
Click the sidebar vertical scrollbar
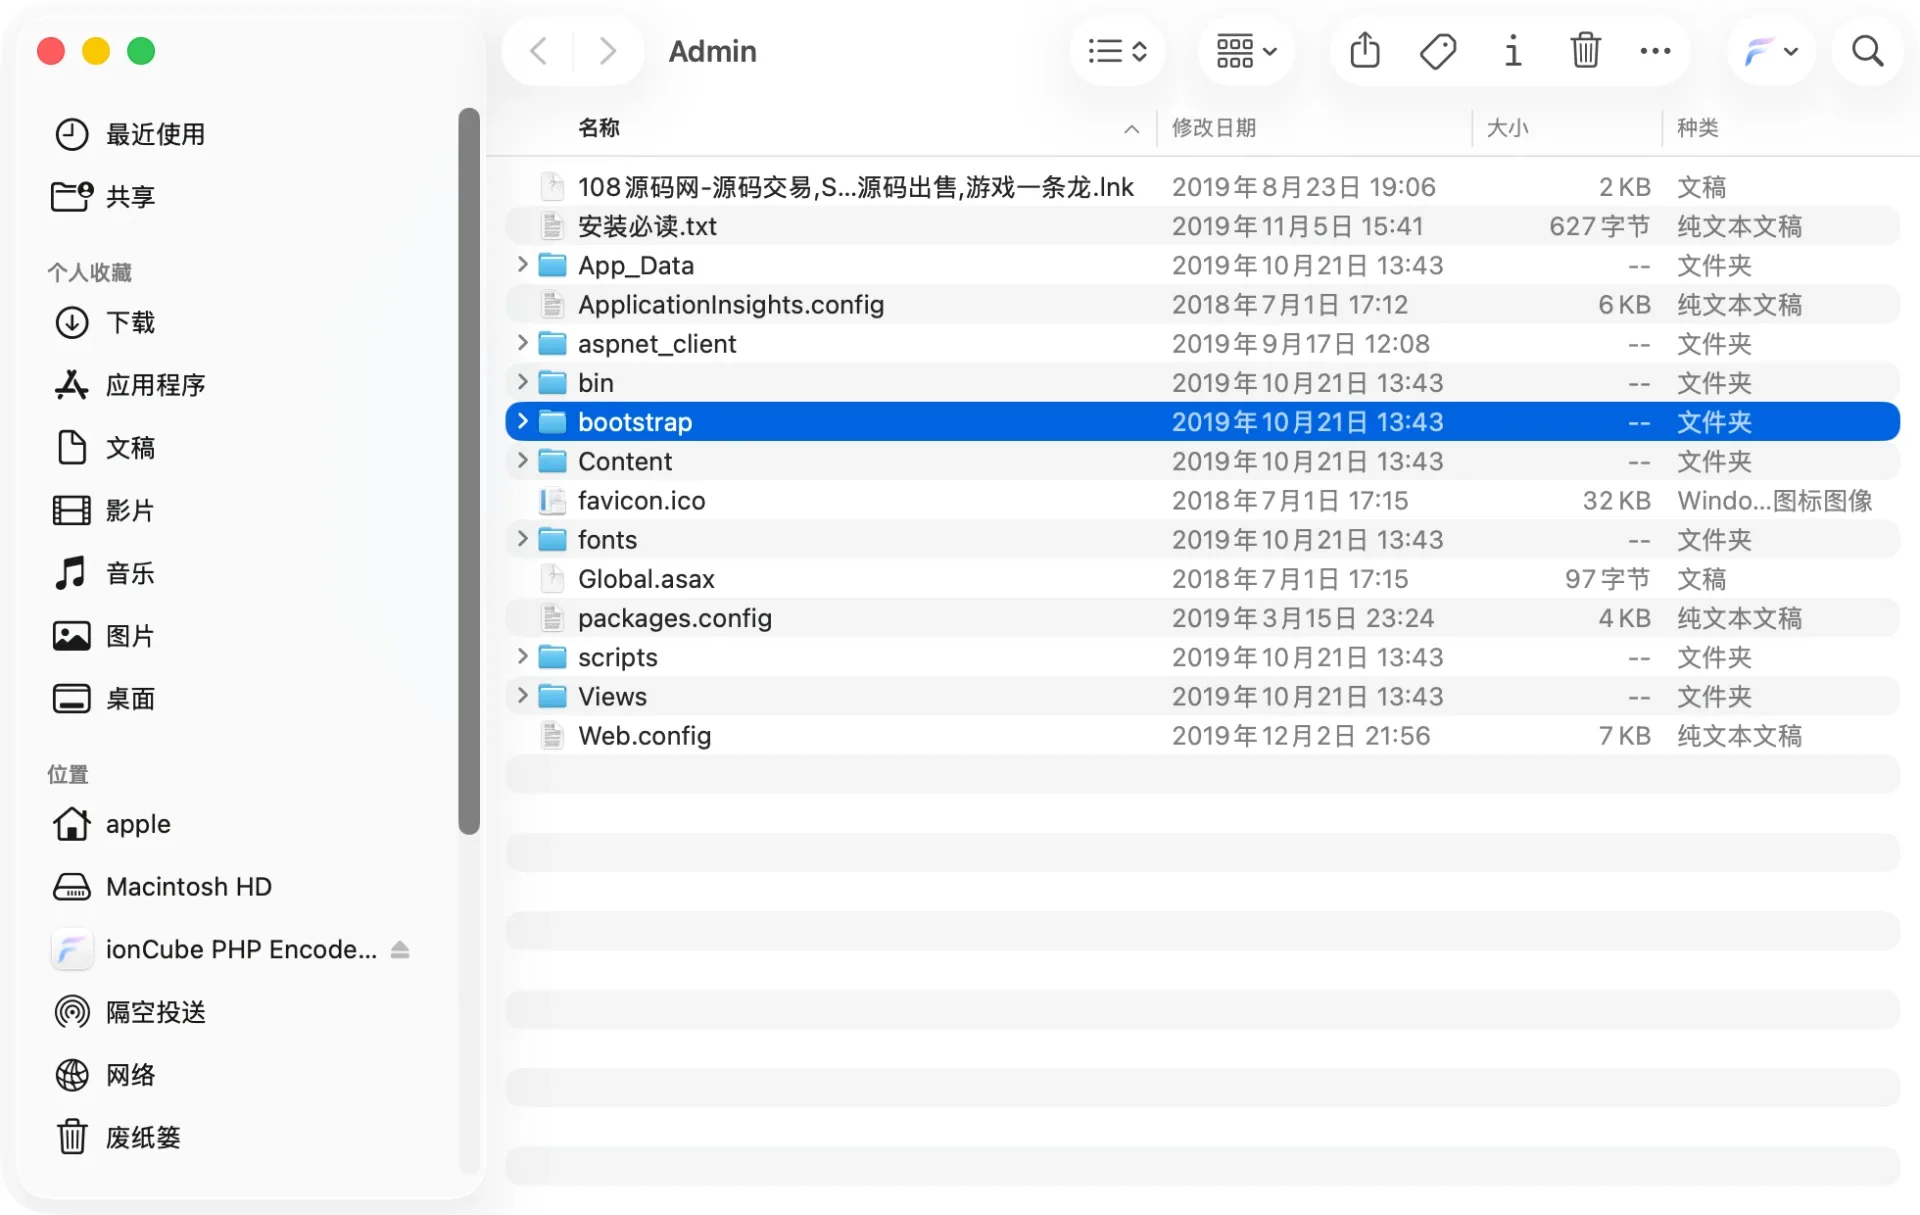(x=469, y=470)
